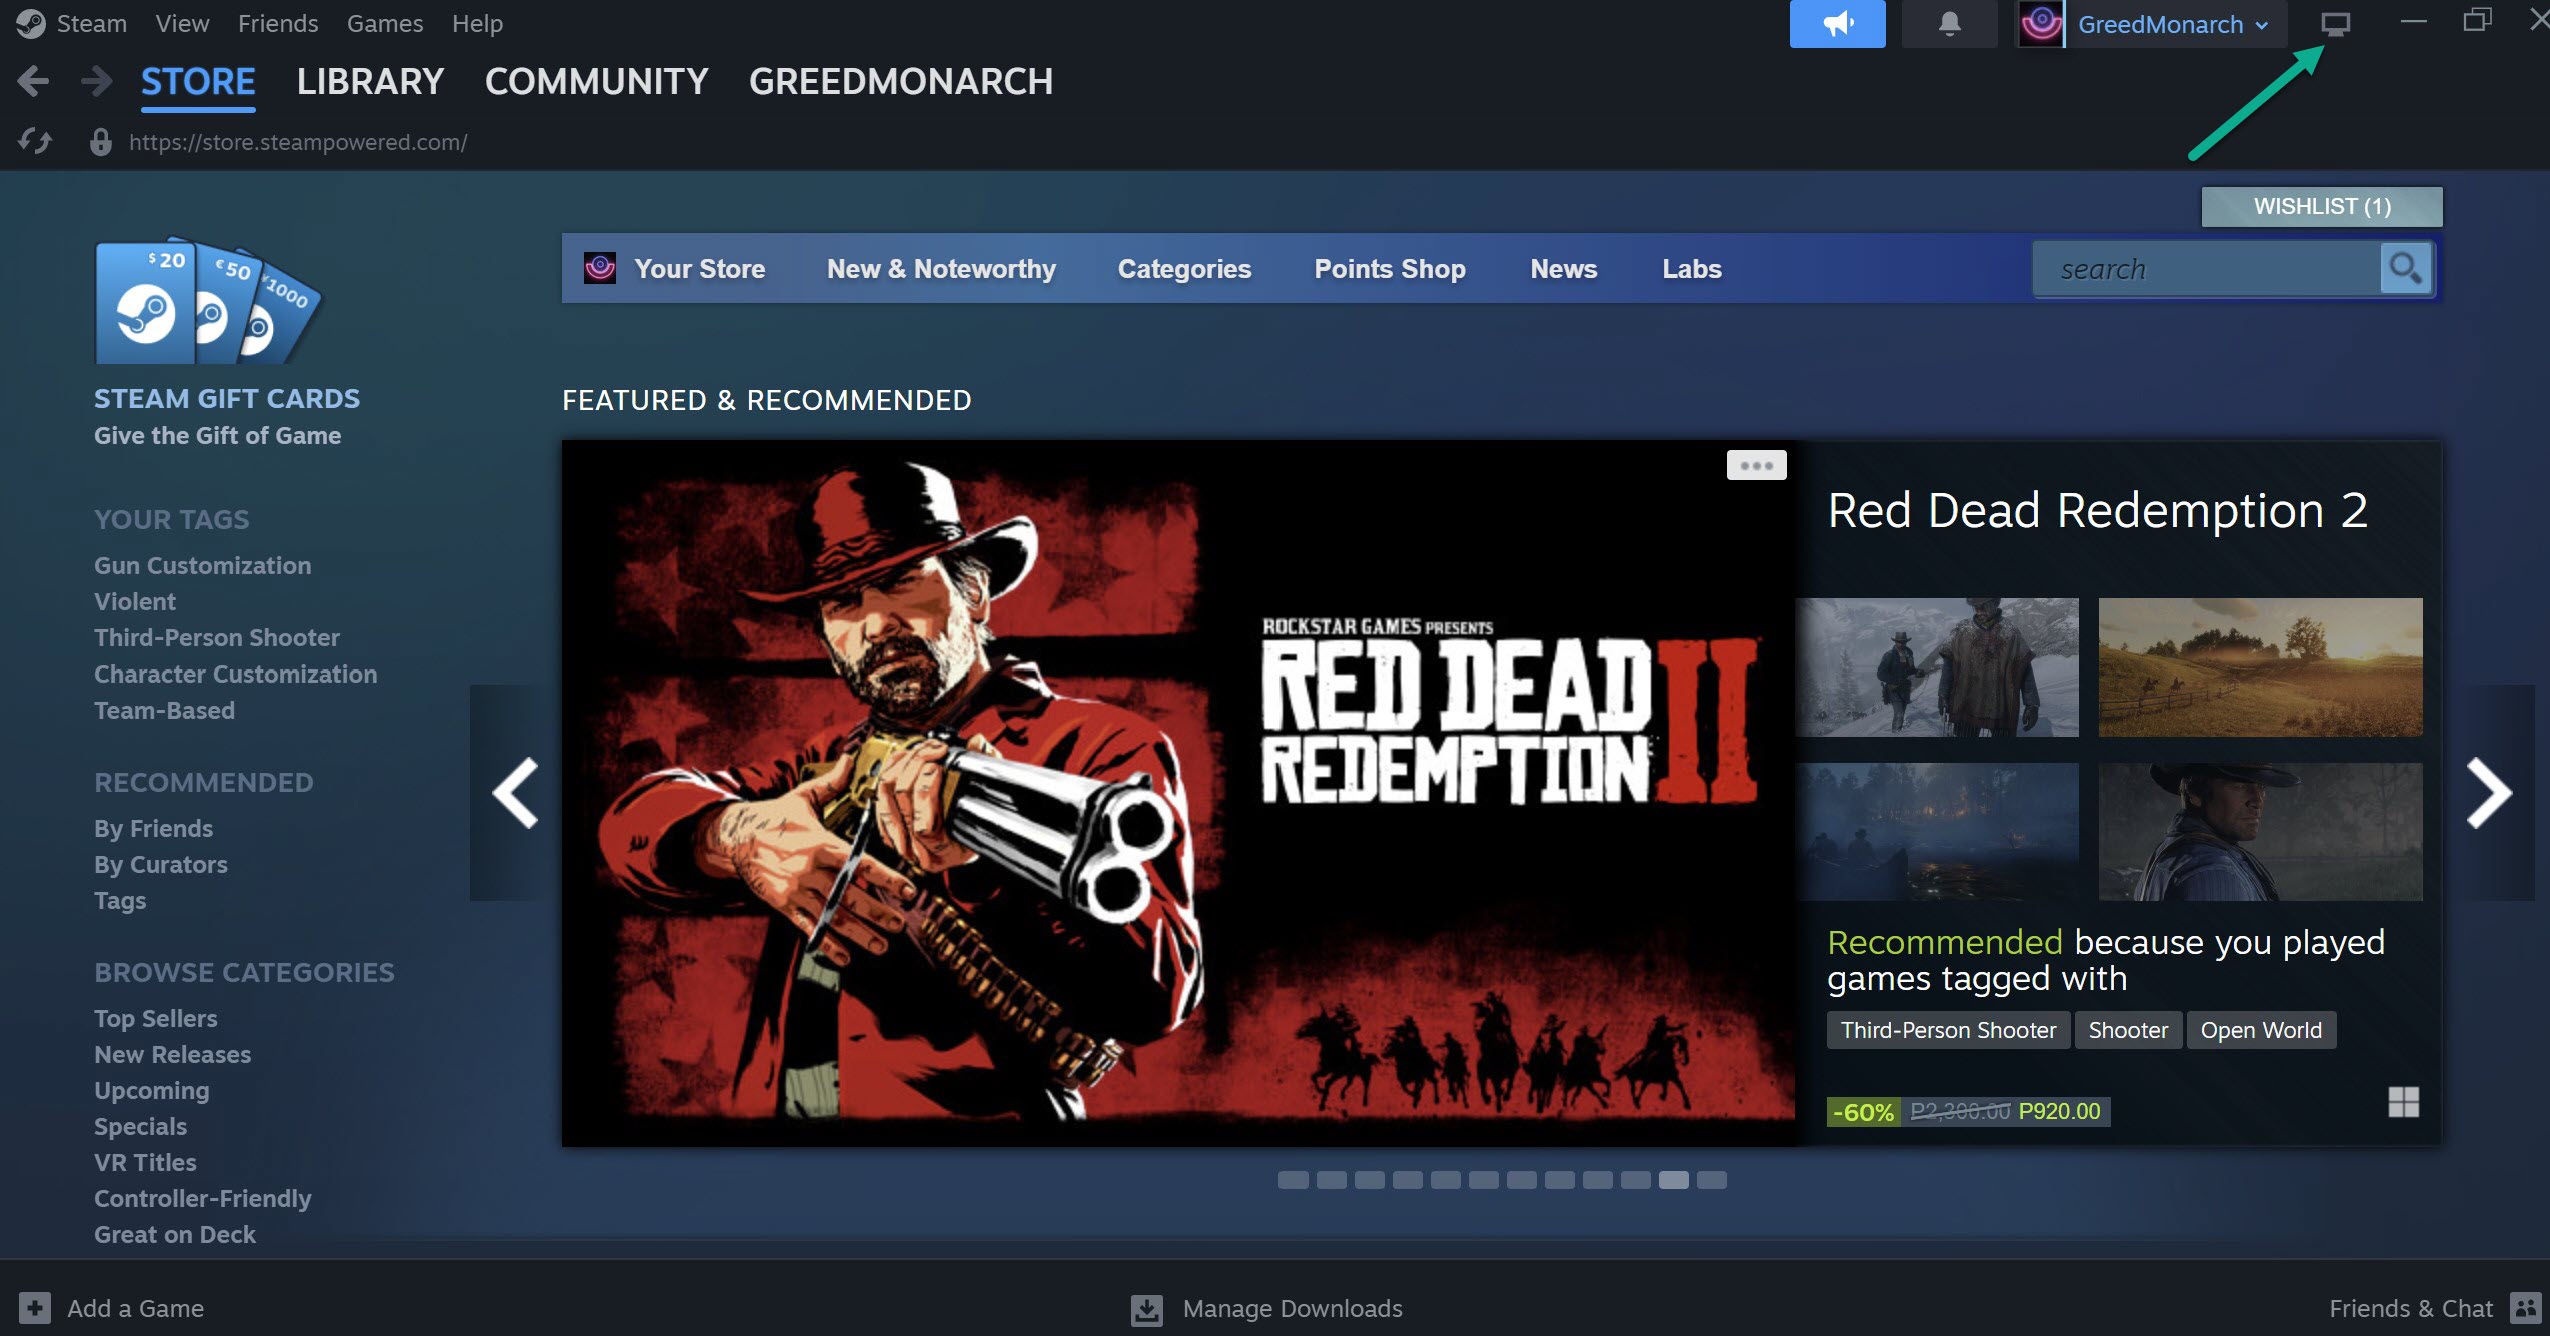2550x1336 pixels.
Task: Open recommendations By Curators
Action: pyautogui.click(x=161, y=864)
